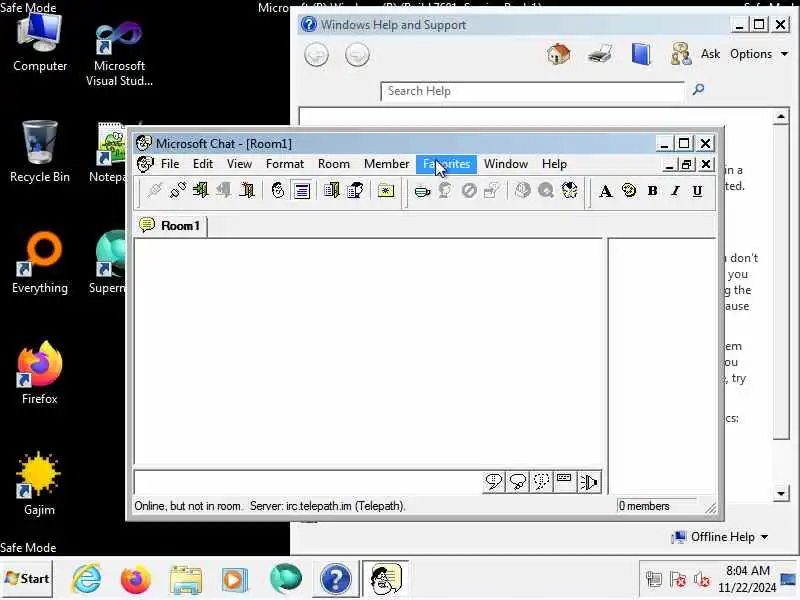Viewport: 800px width, 600px height.
Task: Click the chat message input field
Action: point(308,482)
